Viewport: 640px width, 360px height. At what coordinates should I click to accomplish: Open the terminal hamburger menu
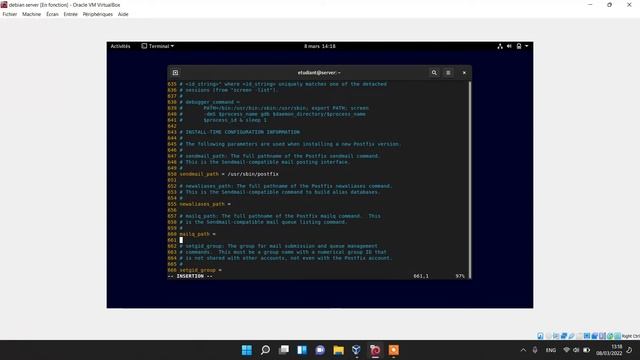448,73
